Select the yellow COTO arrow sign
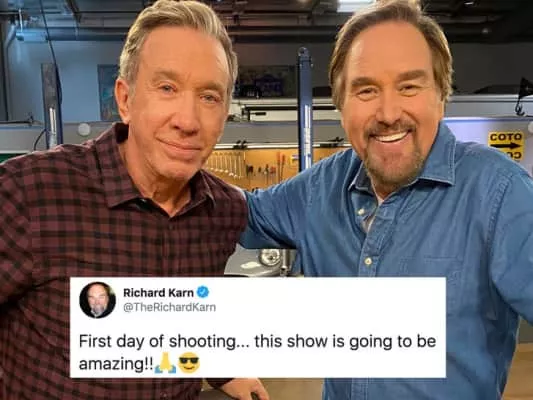Screen dimensions: 533x400 [x=506, y=145]
